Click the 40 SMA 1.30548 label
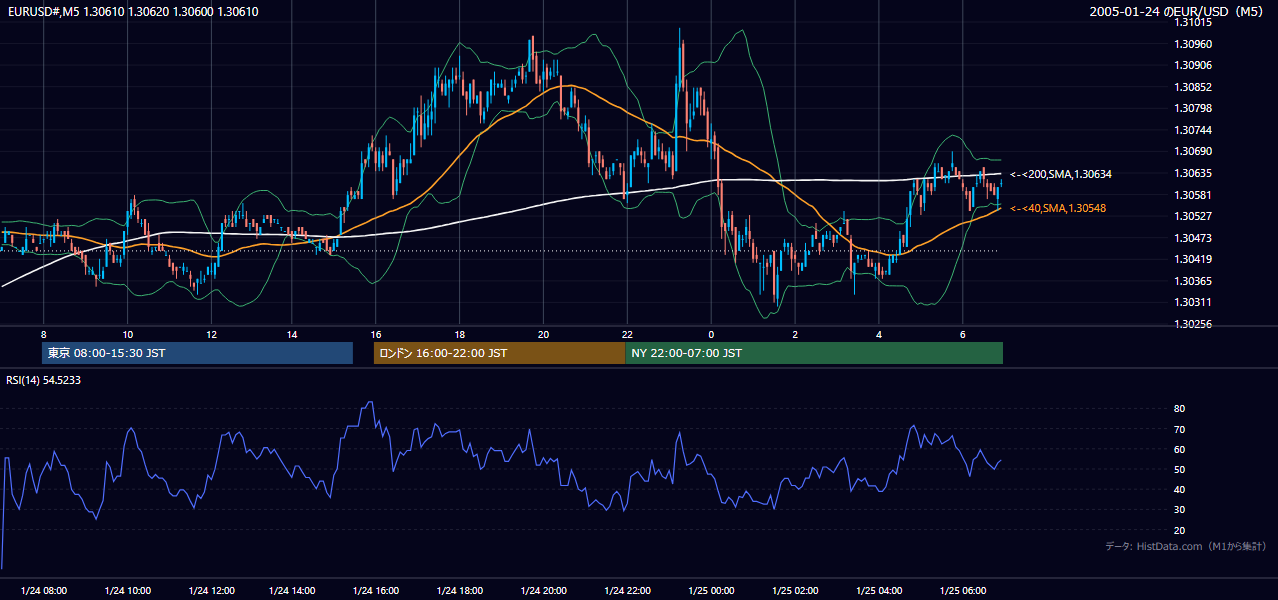 [1058, 208]
